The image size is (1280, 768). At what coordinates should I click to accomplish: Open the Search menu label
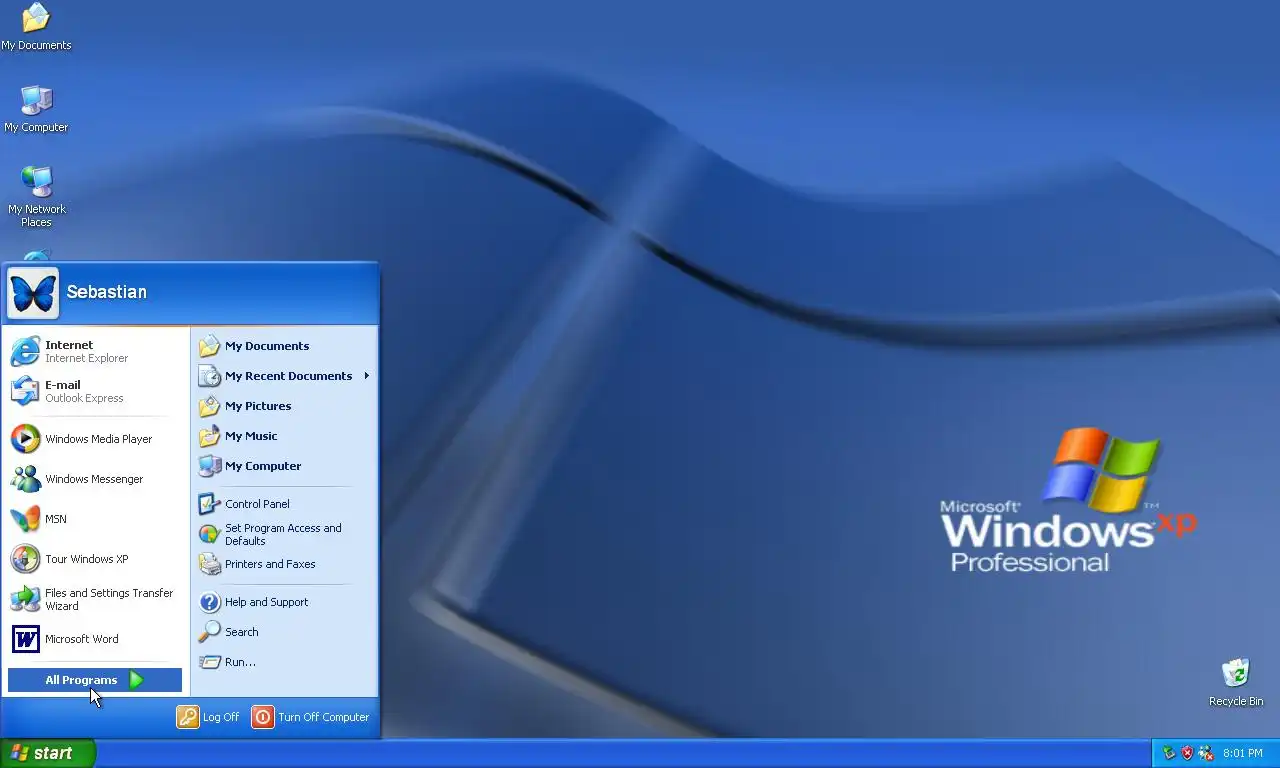click(242, 632)
